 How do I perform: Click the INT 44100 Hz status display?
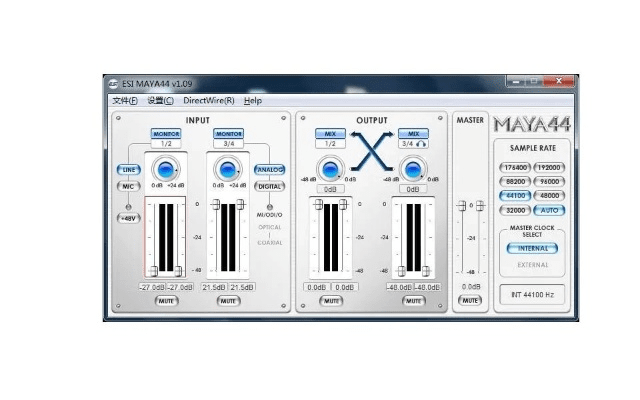click(x=533, y=295)
